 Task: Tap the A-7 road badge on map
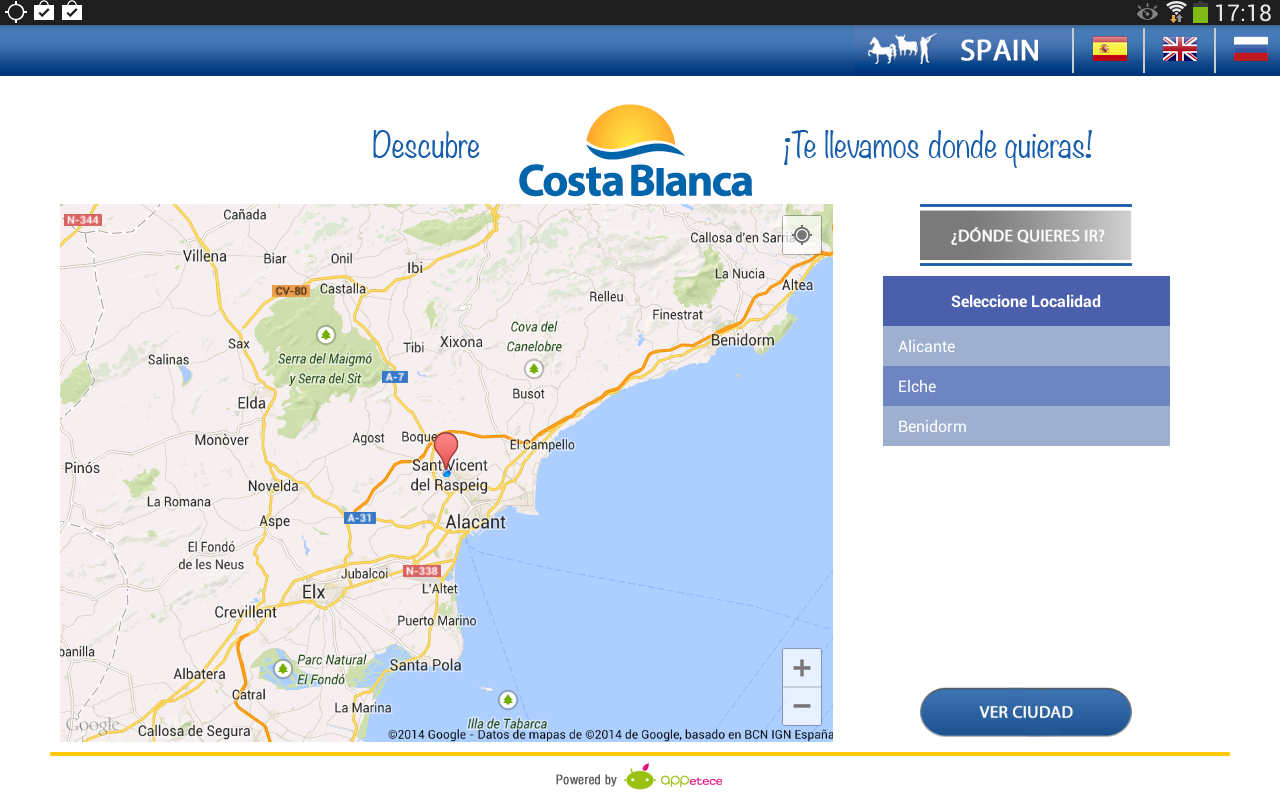click(396, 377)
